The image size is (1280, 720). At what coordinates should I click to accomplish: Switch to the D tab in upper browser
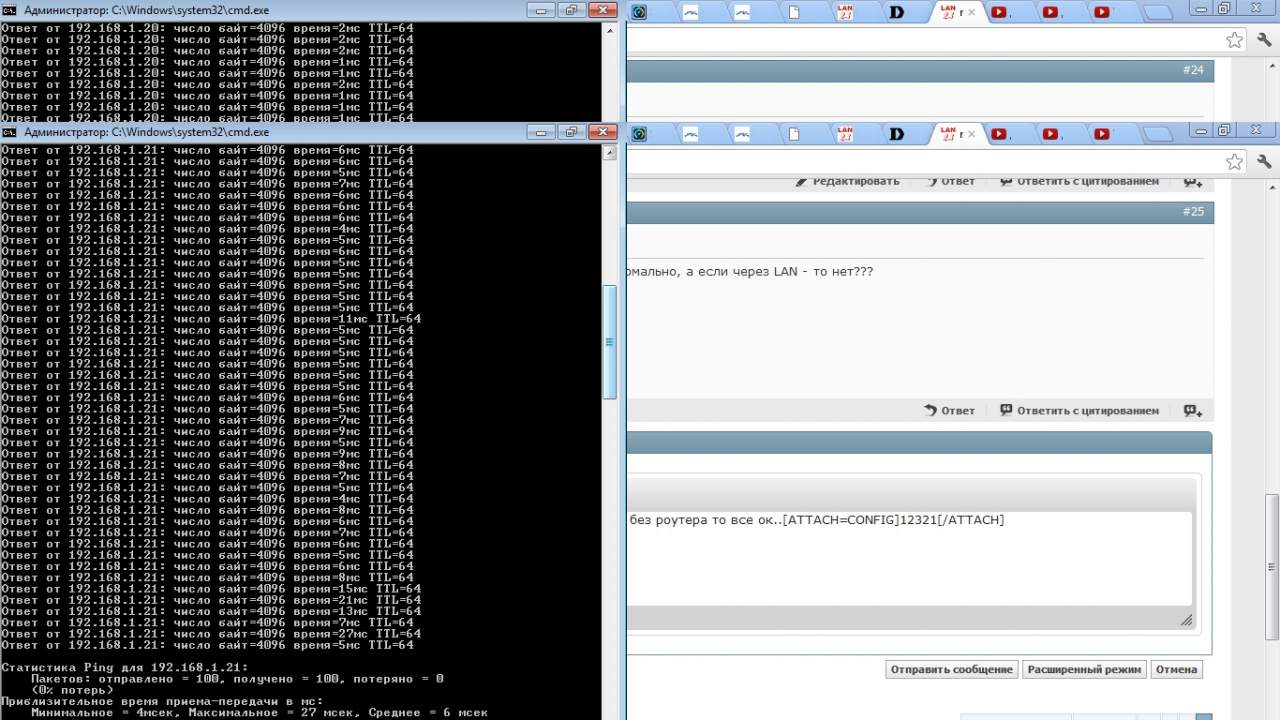pos(897,12)
